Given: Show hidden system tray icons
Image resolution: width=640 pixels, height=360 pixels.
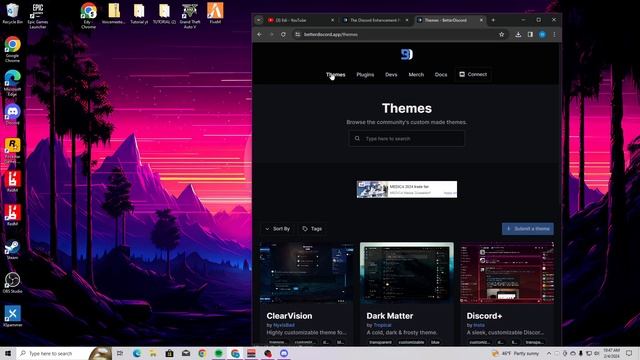Looking at the screenshot, I should coord(549,353).
